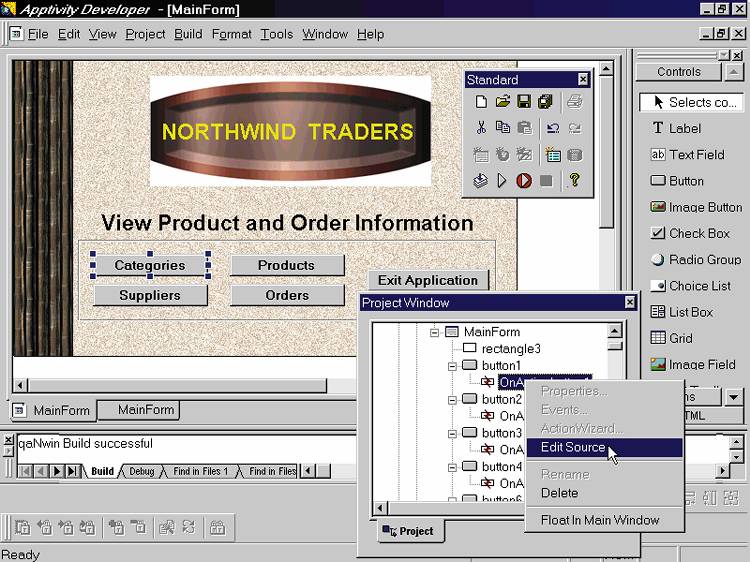The image size is (750, 562).
Task: Select the Label control tool
Action: coord(676,128)
